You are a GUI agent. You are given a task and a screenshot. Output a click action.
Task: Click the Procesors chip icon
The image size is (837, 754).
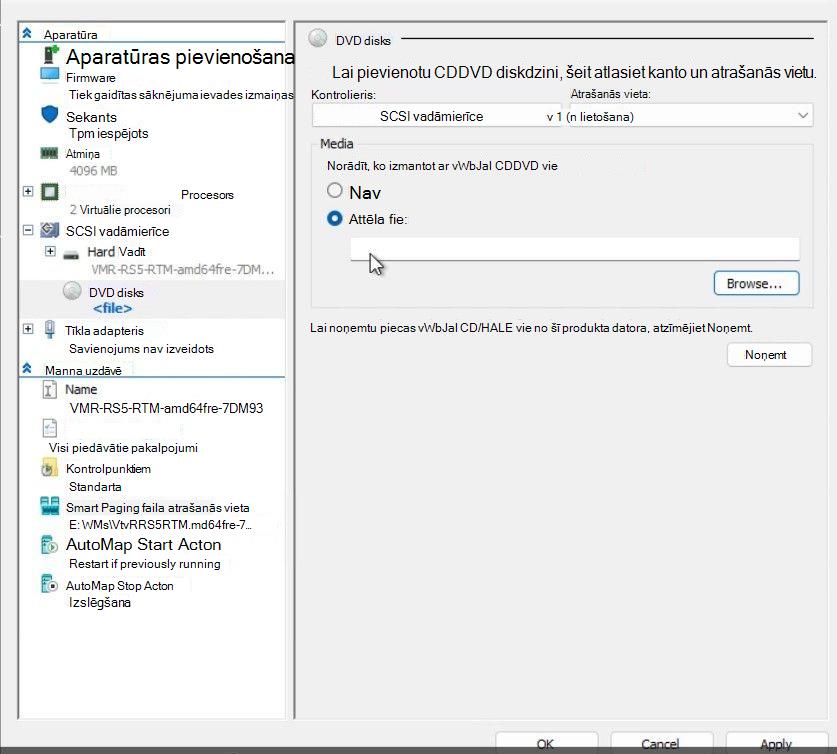click(50, 192)
